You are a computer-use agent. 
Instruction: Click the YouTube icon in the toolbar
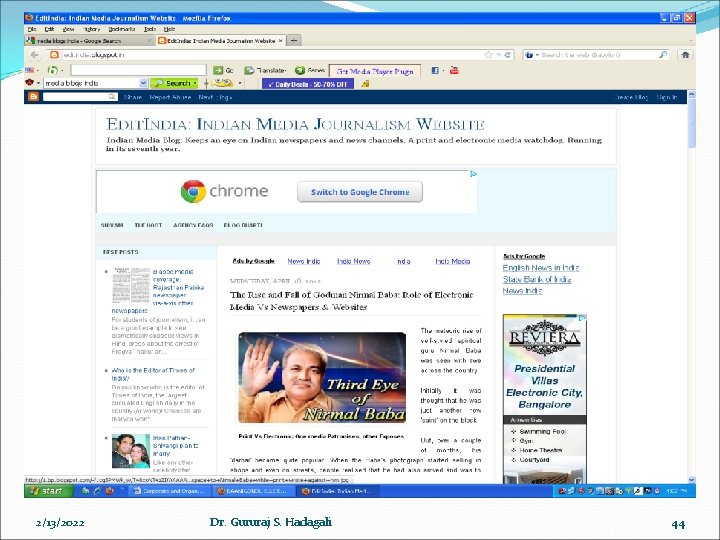[x=454, y=70]
